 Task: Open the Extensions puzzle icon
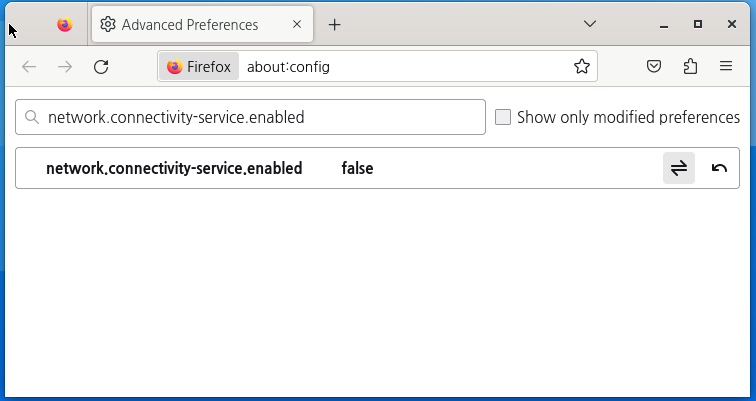tap(690, 67)
